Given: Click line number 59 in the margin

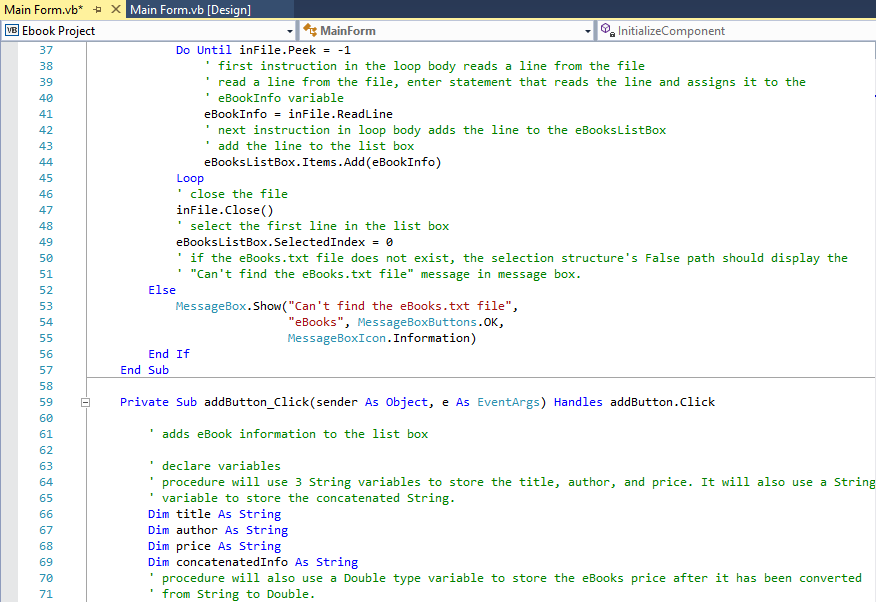Looking at the screenshot, I should pyautogui.click(x=45, y=402).
